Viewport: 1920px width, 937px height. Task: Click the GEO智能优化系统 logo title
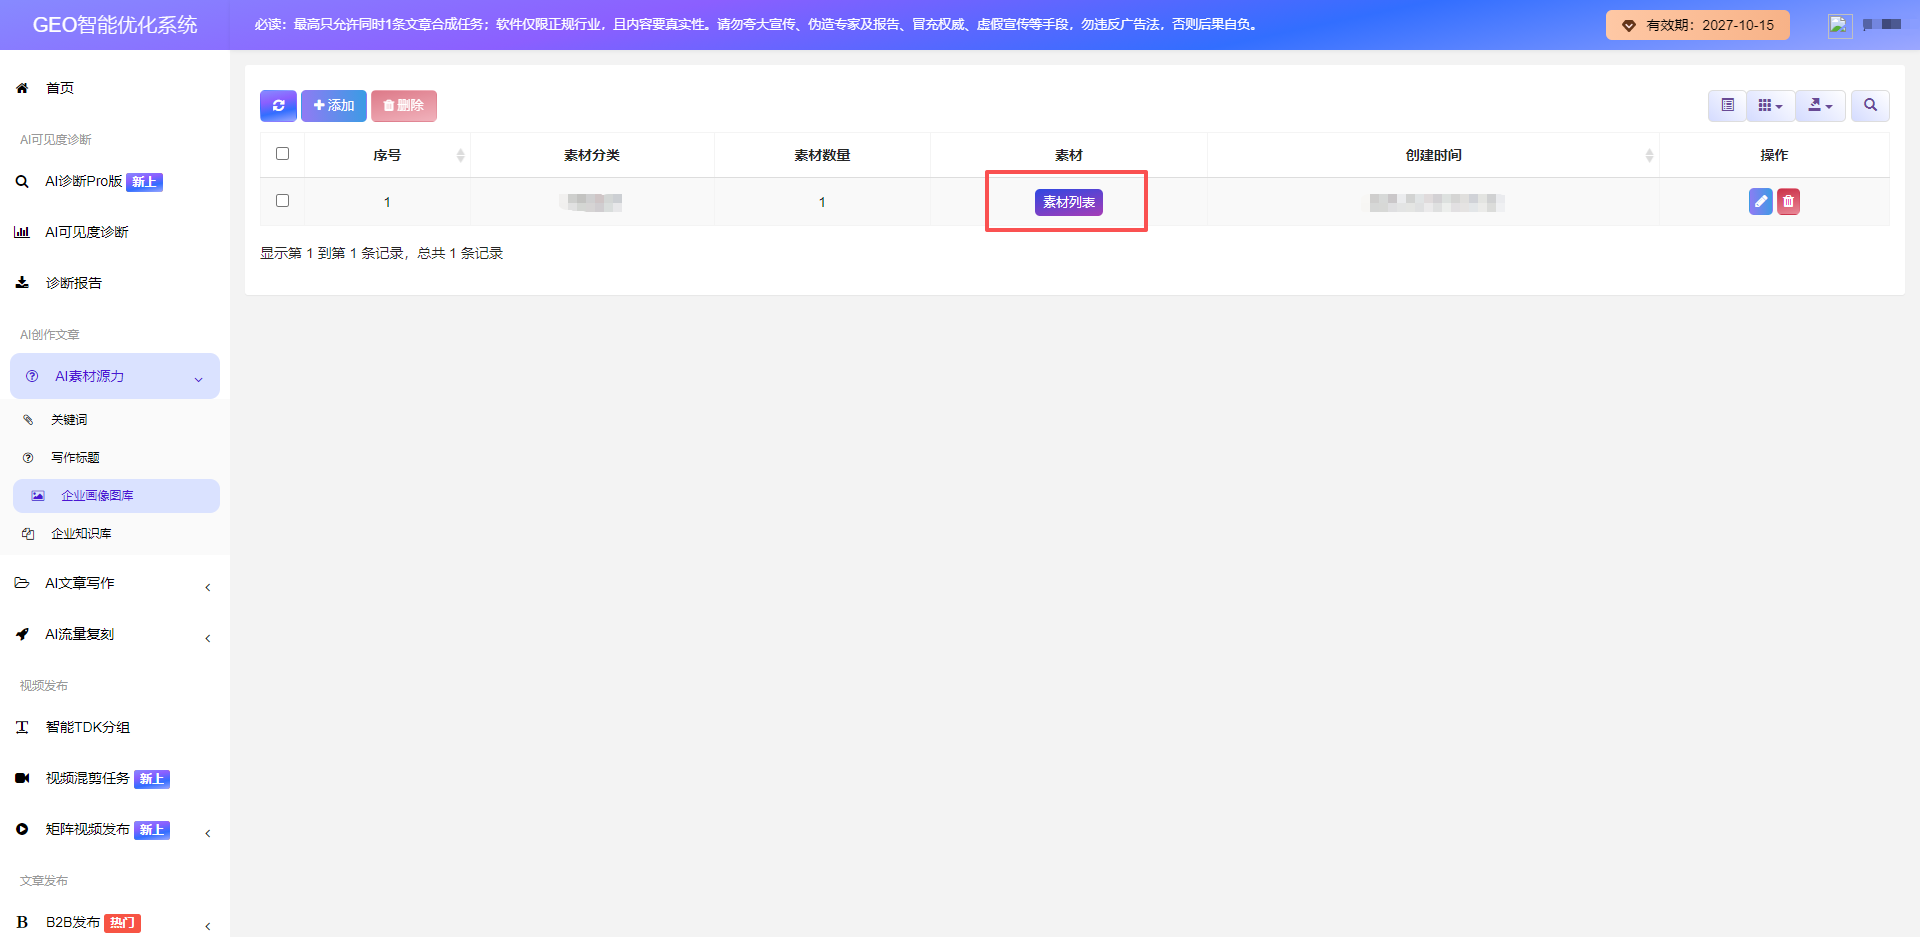click(115, 25)
